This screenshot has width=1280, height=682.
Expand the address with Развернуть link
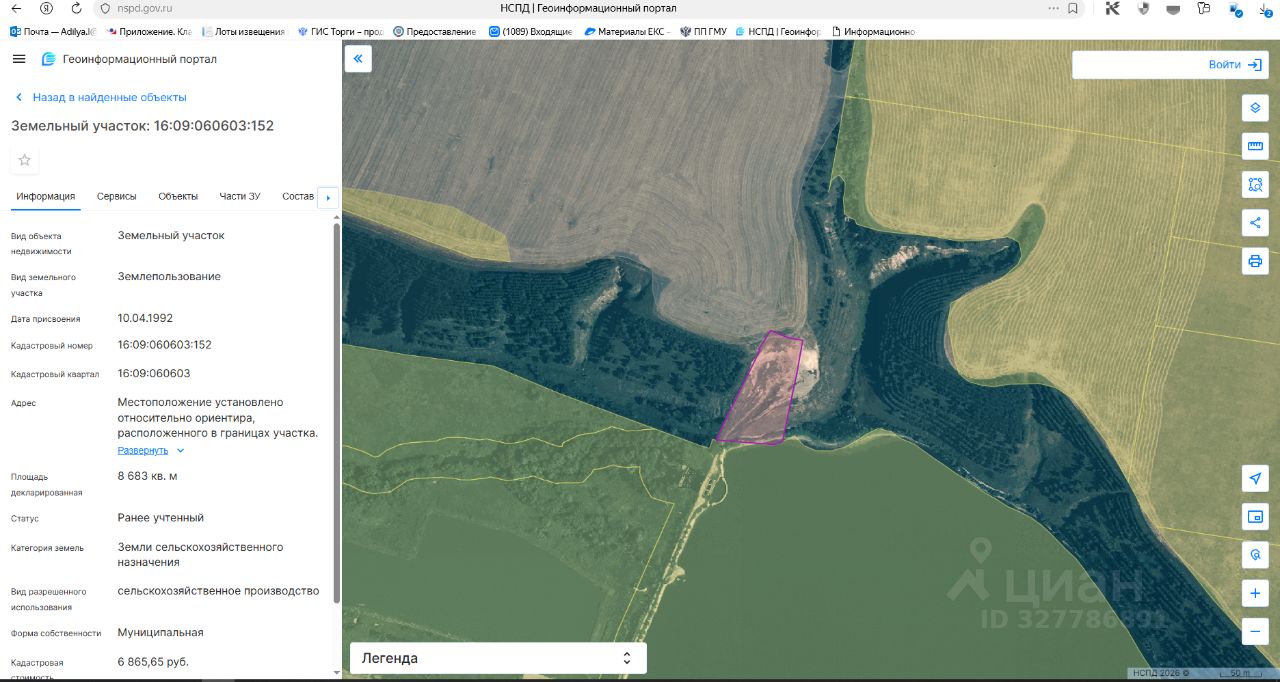coord(143,450)
